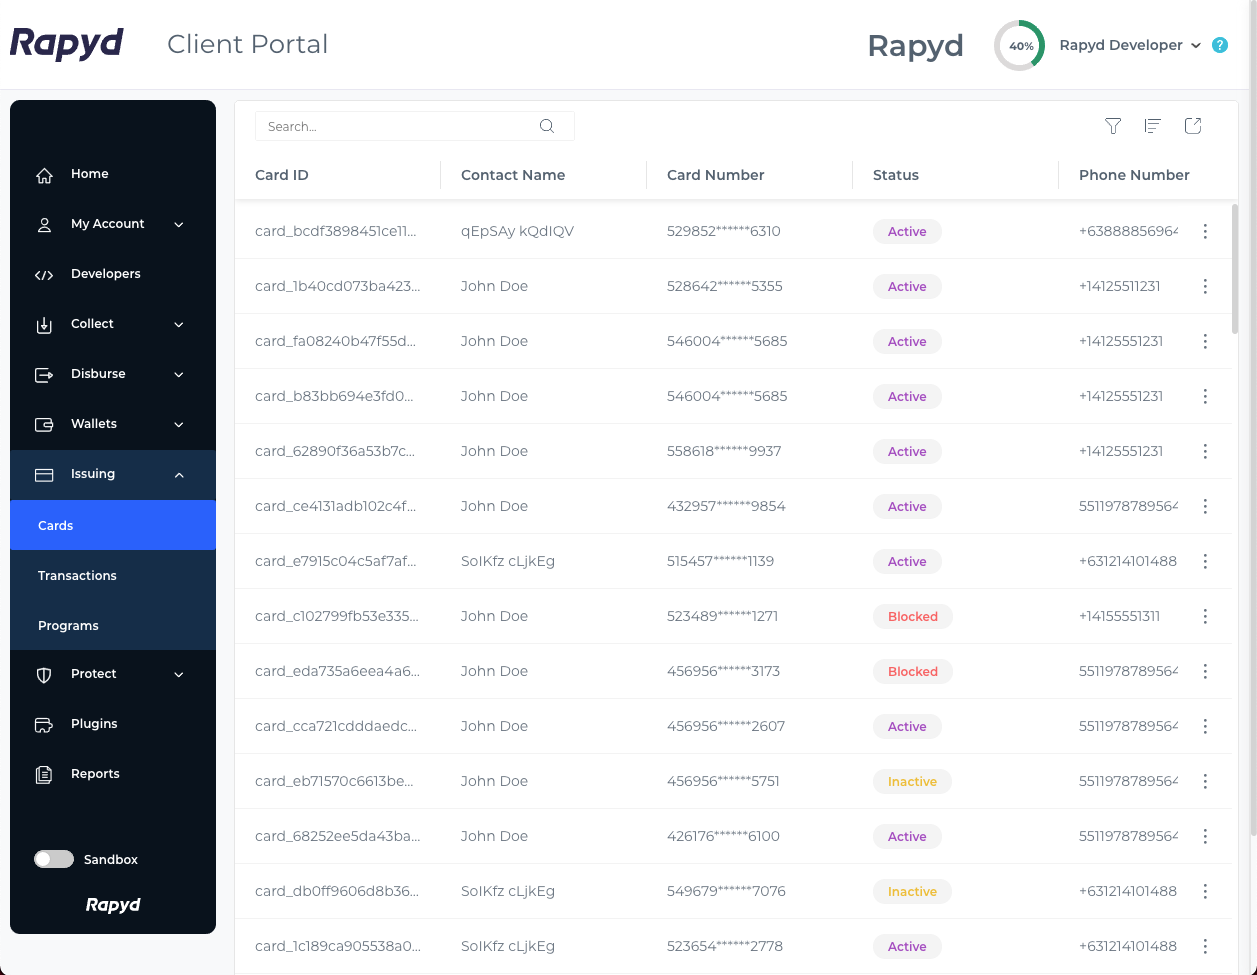Screen dimensions: 1257x975
Task: Click card number 523654******2778
Action: coord(725,946)
